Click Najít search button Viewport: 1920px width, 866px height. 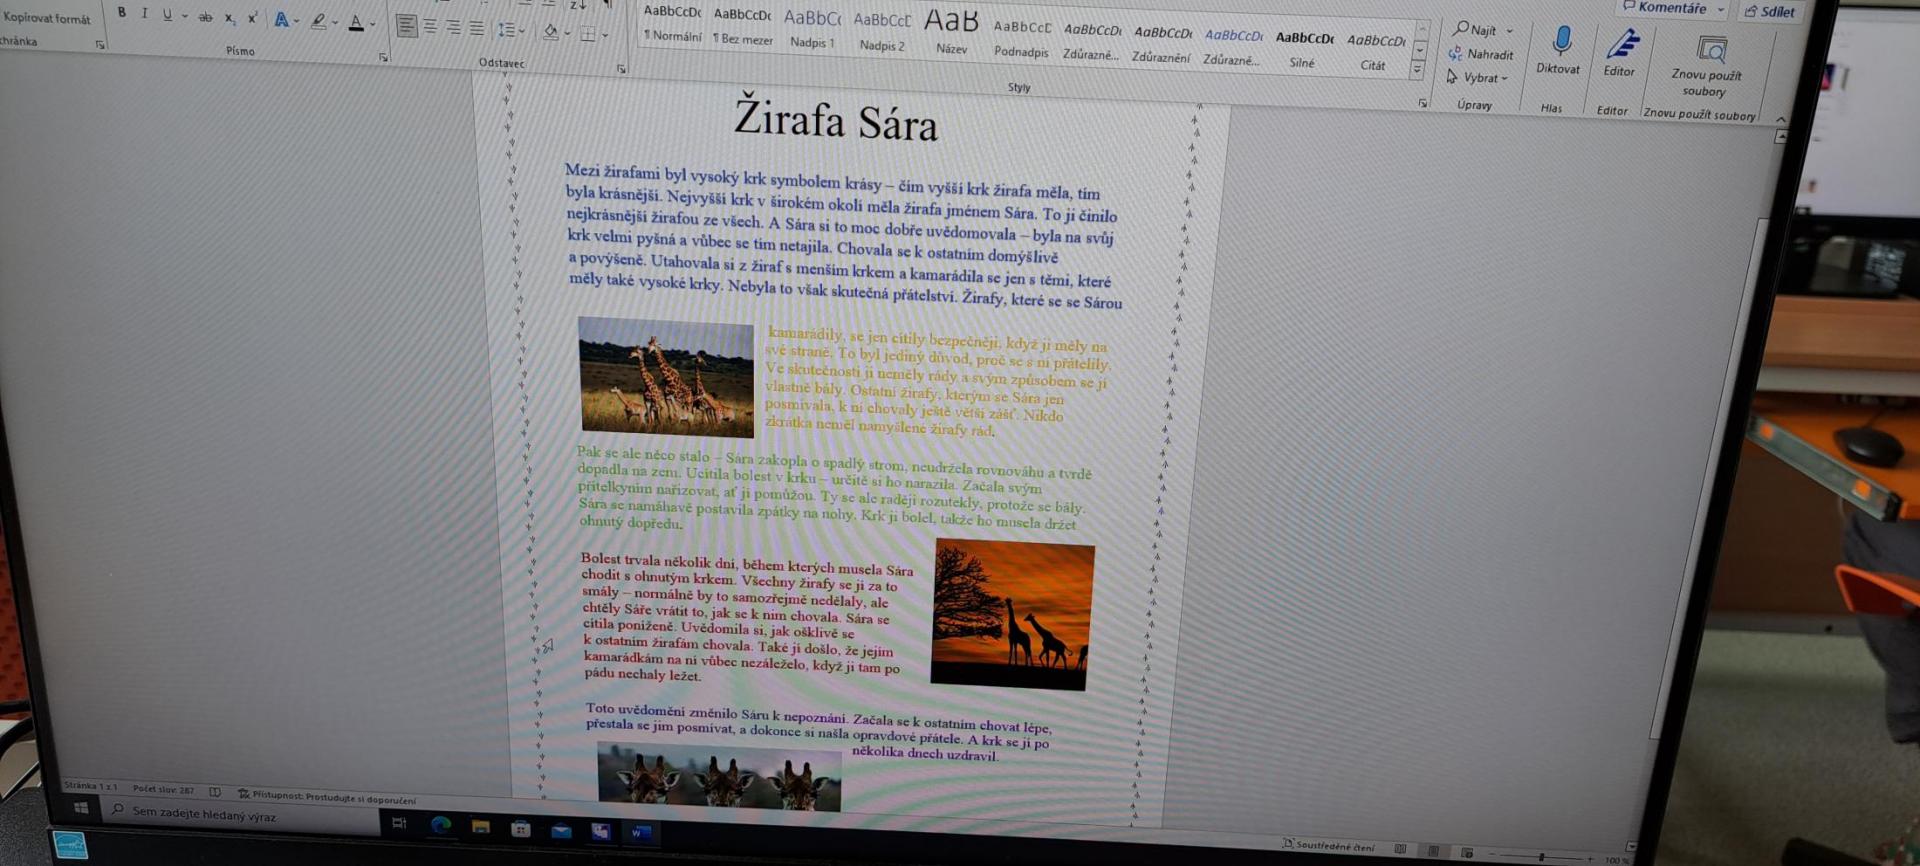[1475, 29]
